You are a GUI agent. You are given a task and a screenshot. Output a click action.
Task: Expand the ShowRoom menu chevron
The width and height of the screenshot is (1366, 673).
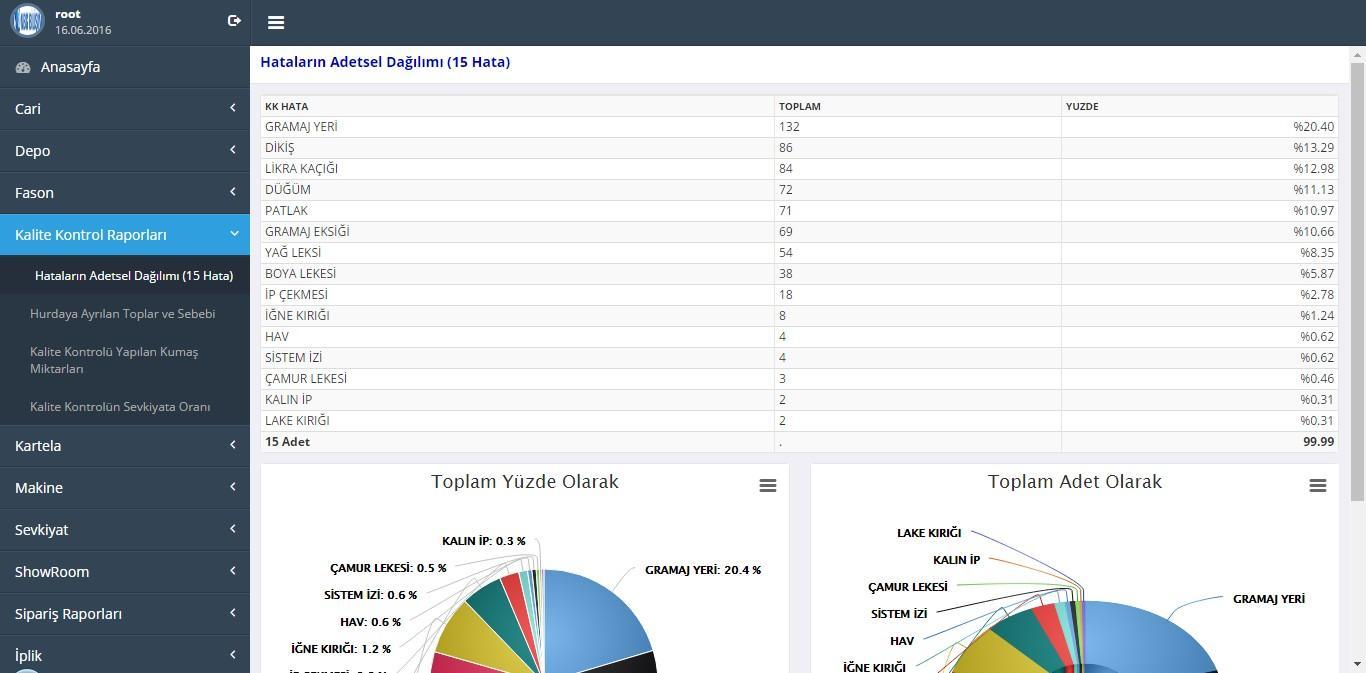(233, 571)
